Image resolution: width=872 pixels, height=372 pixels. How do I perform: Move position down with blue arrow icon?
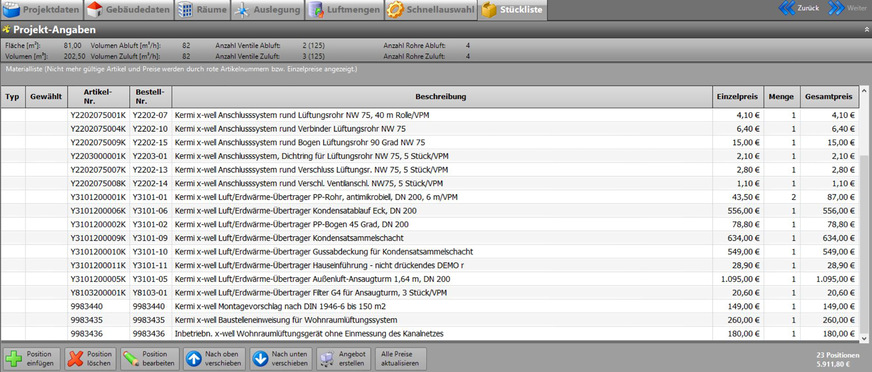pos(260,358)
